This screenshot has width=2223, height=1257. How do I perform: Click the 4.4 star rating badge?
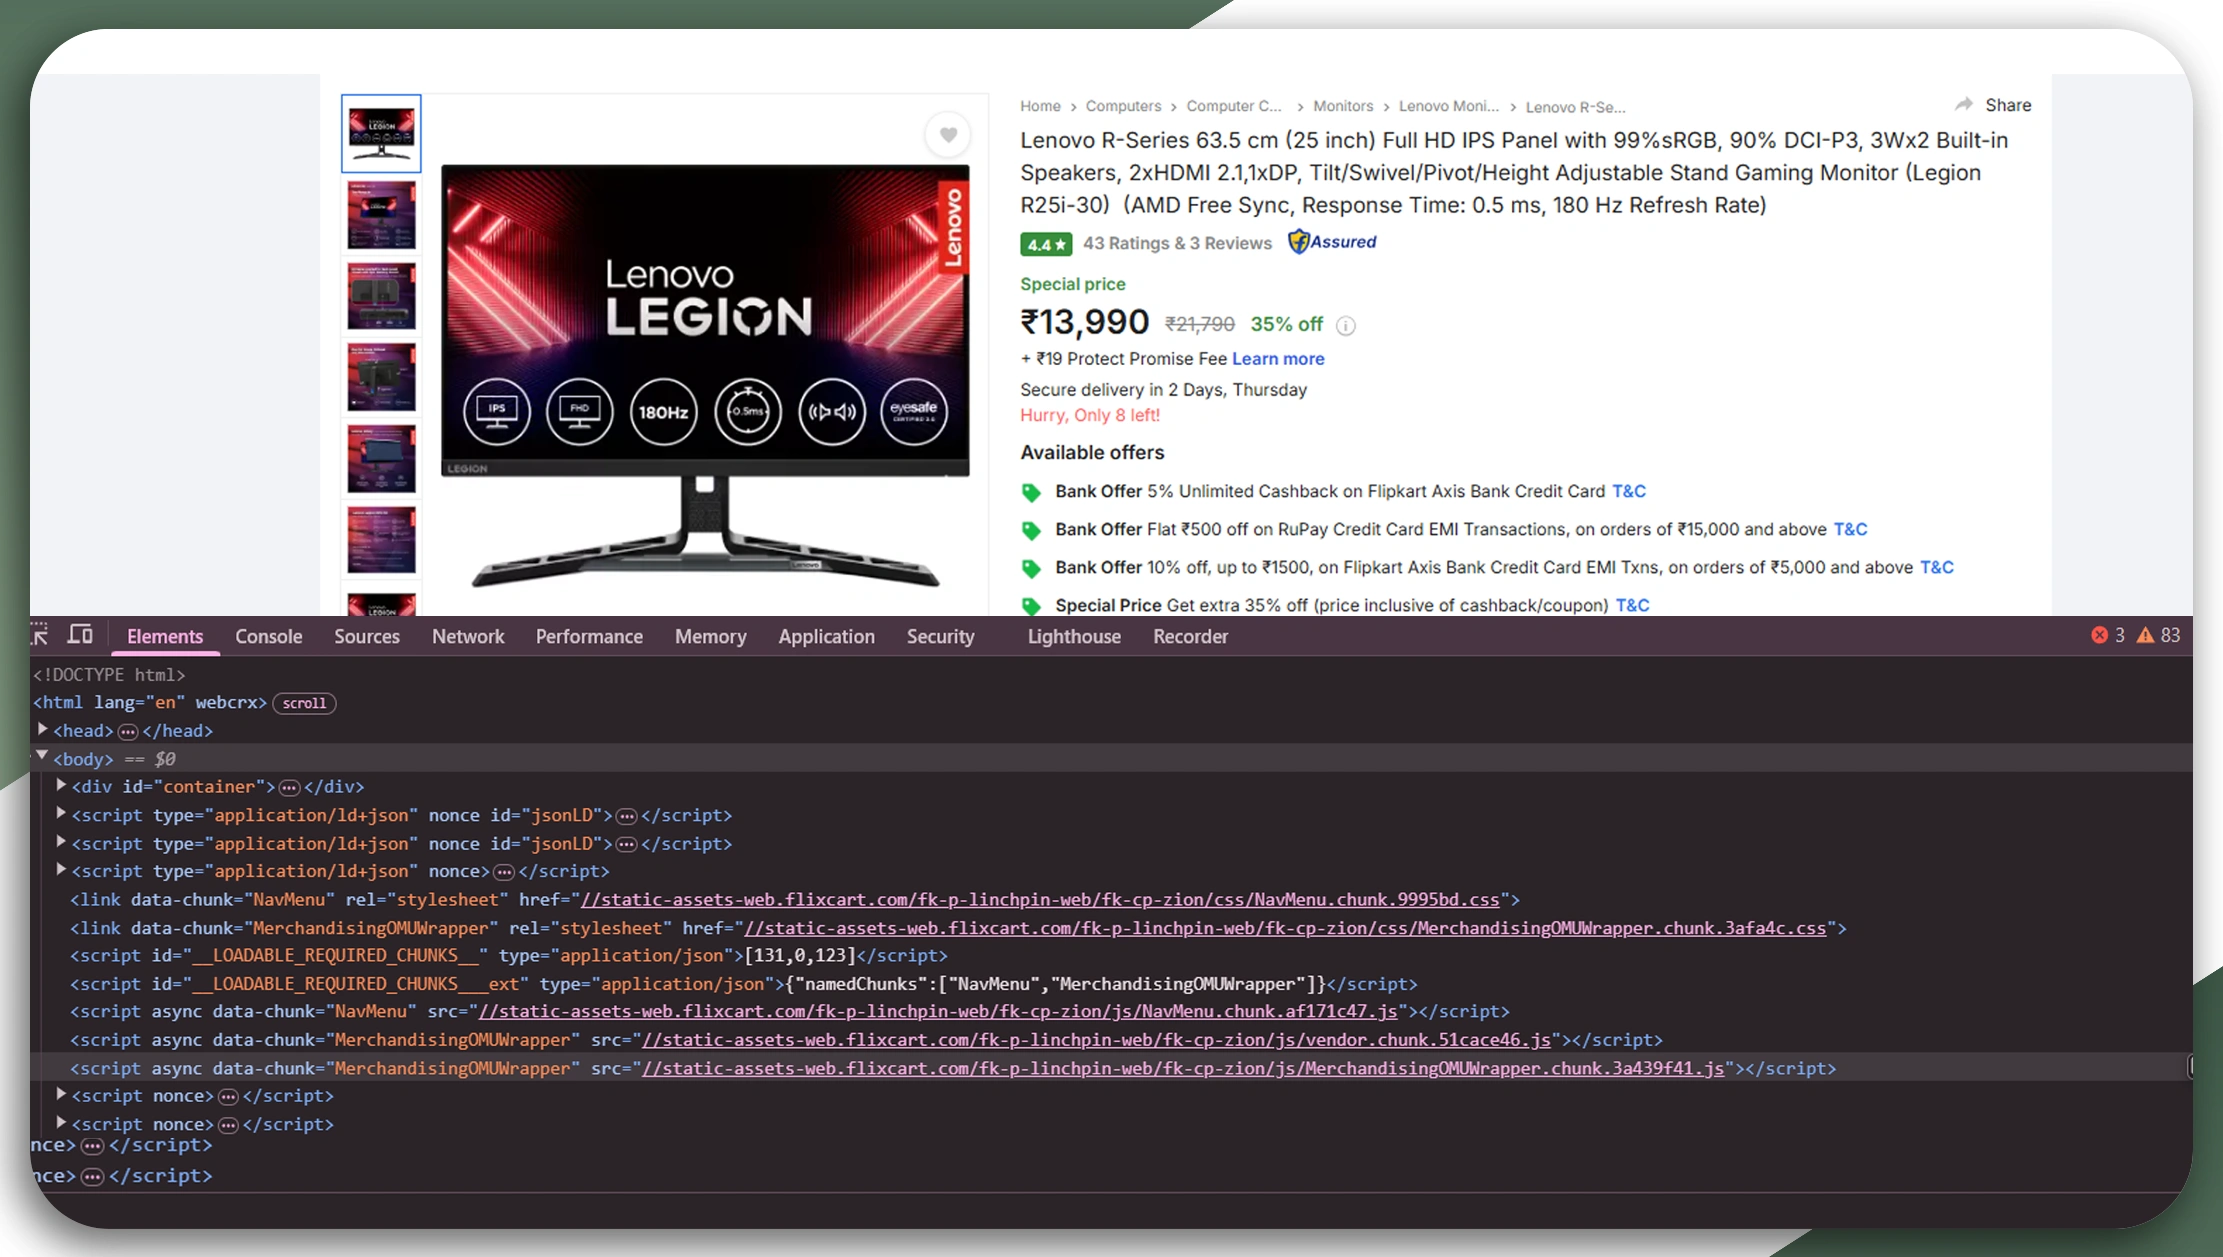click(x=1046, y=244)
